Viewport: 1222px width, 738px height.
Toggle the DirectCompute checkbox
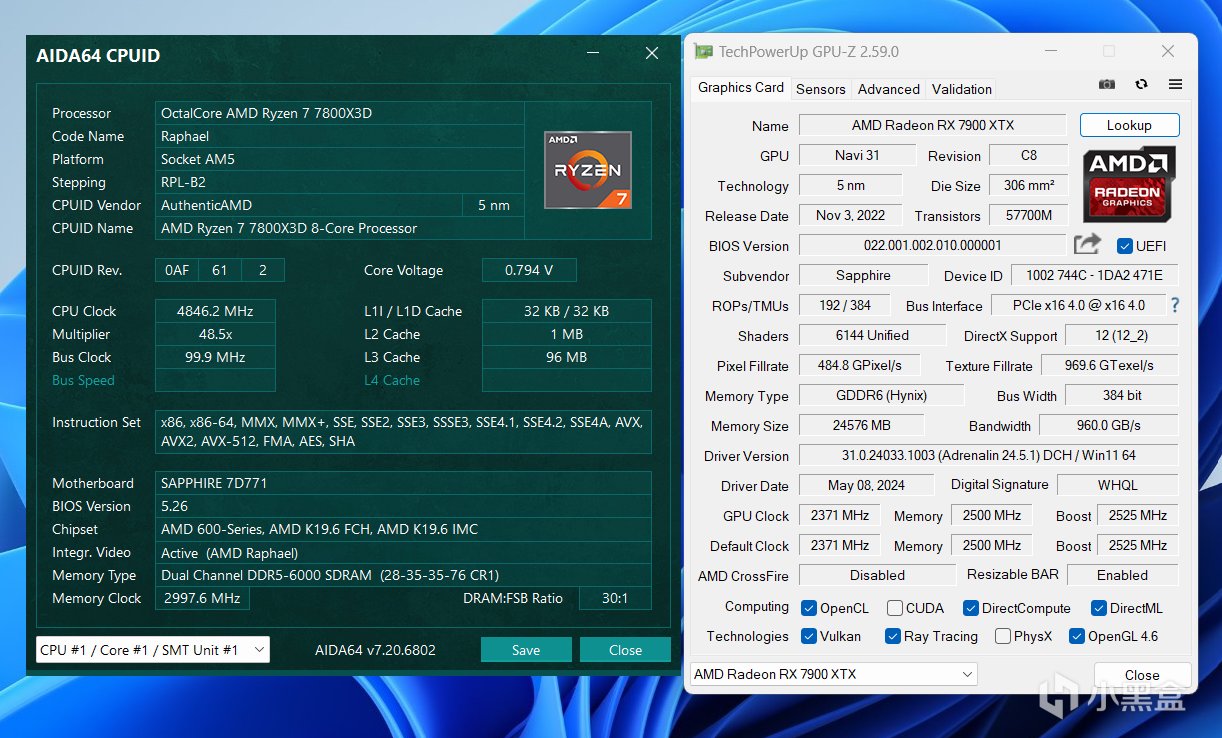[970, 608]
